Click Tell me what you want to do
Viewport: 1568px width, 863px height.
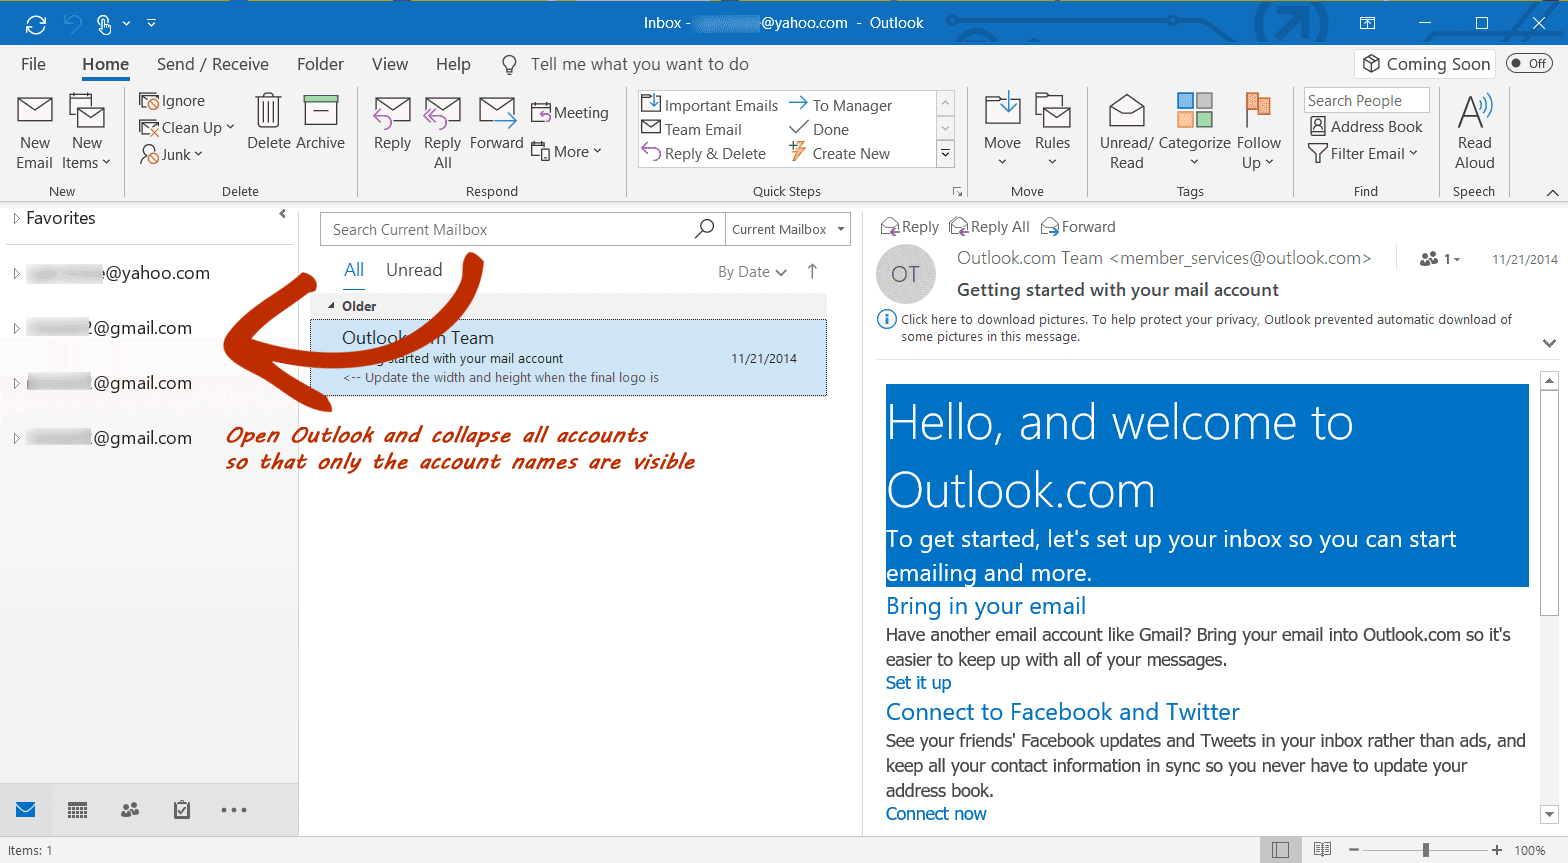tap(639, 64)
